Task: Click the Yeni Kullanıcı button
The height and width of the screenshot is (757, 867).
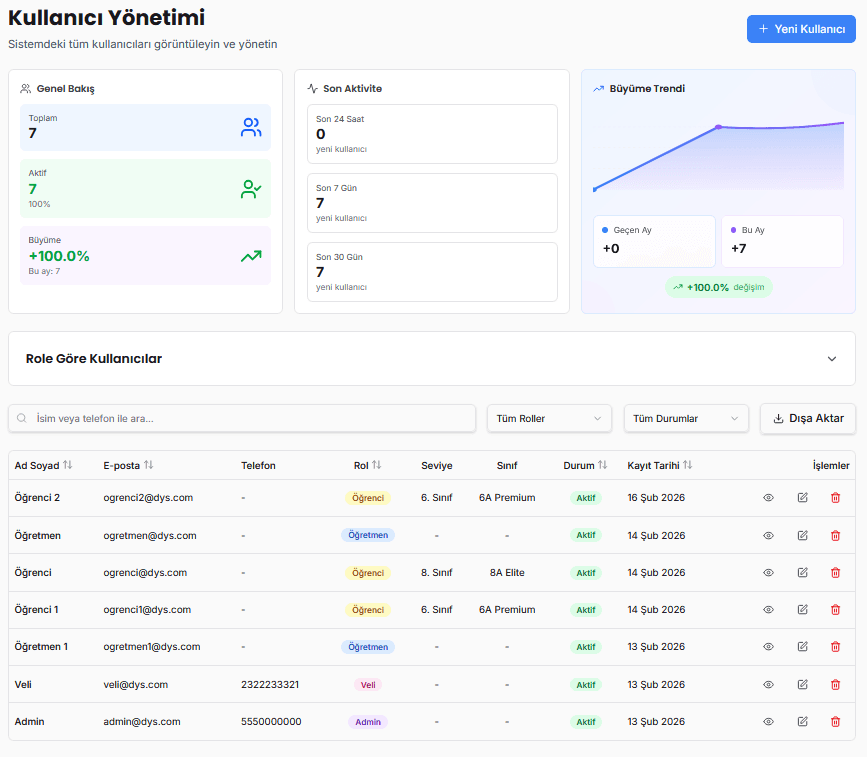Action: point(801,29)
